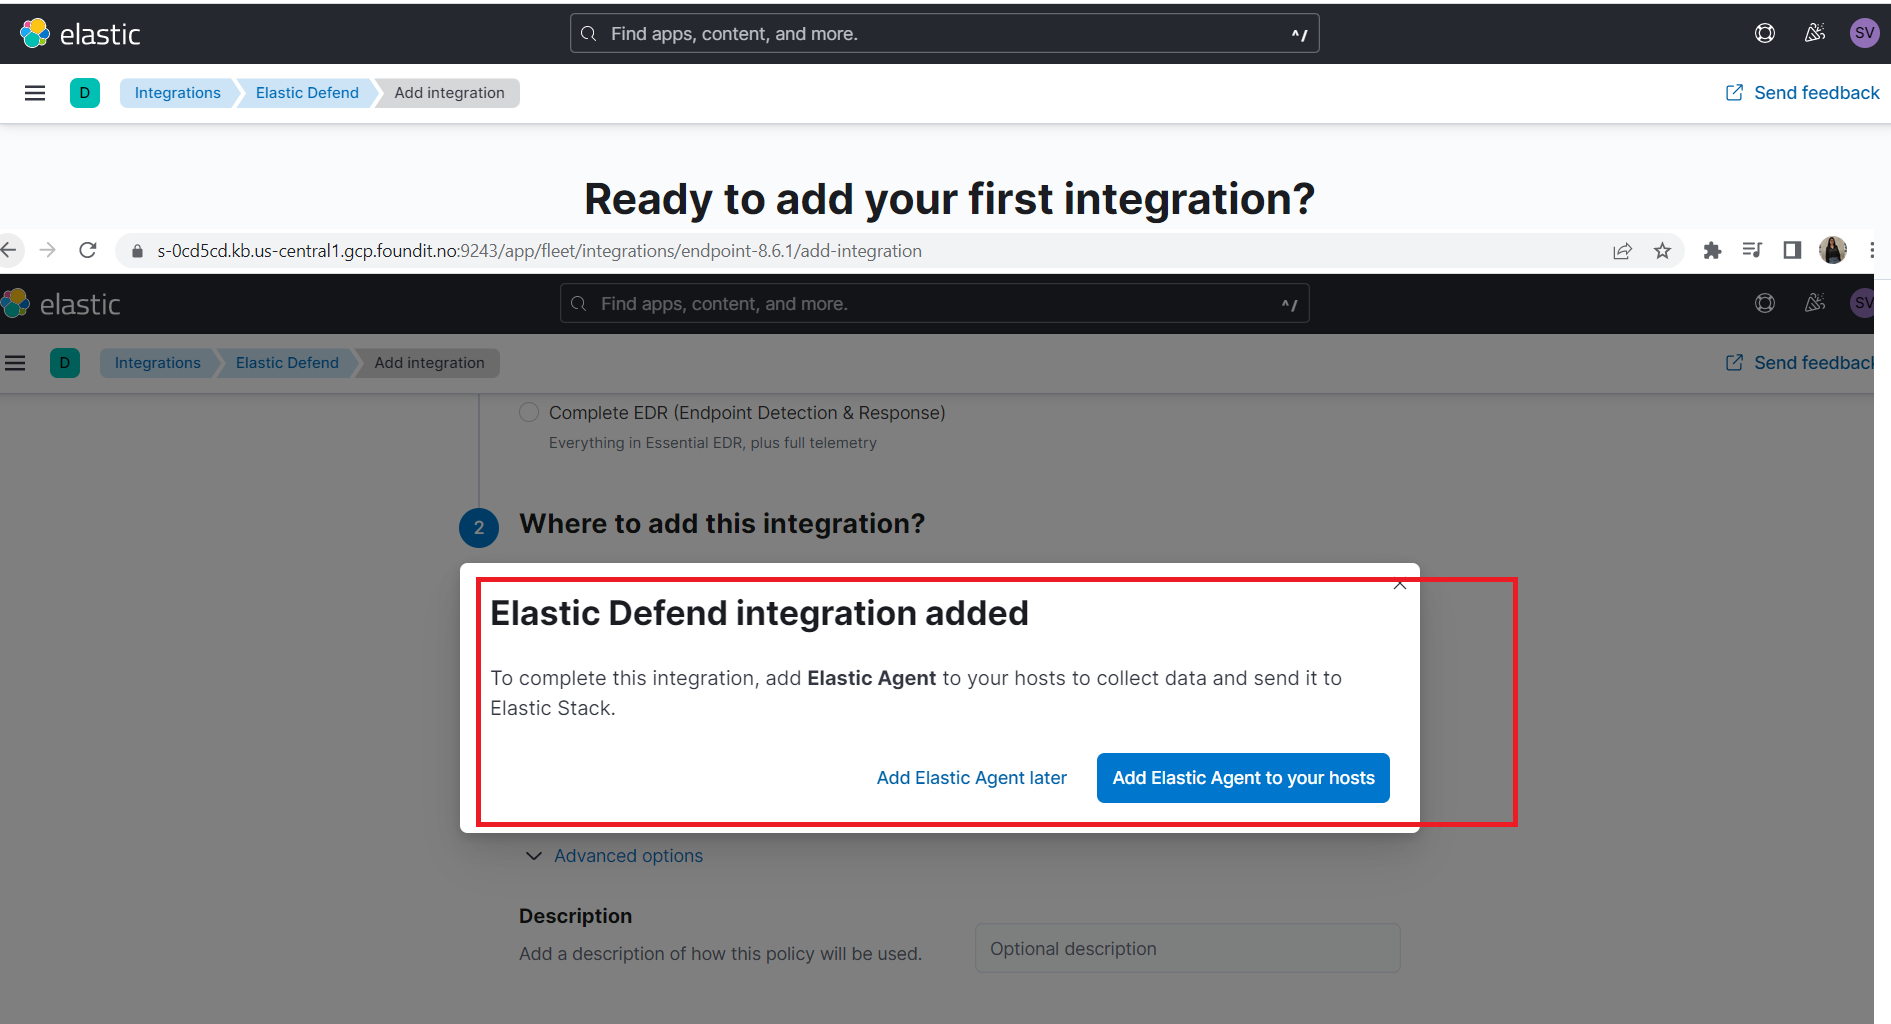The image size is (1891, 1024).
Task: Close the Elastic Defend integration added dialog
Action: [x=1400, y=585]
